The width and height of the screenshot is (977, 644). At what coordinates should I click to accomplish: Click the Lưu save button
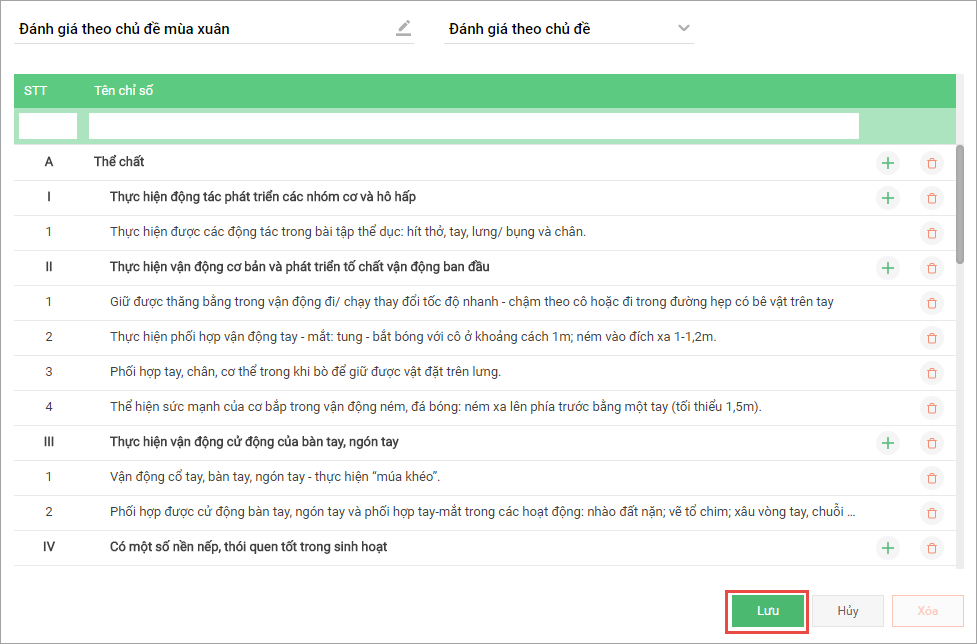[x=767, y=611]
